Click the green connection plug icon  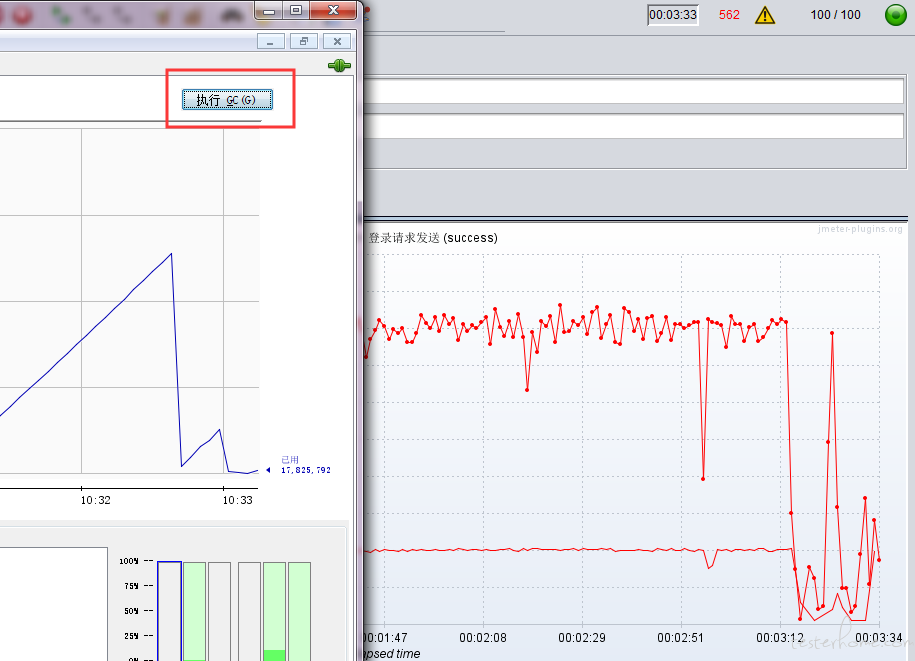pyautogui.click(x=339, y=66)
